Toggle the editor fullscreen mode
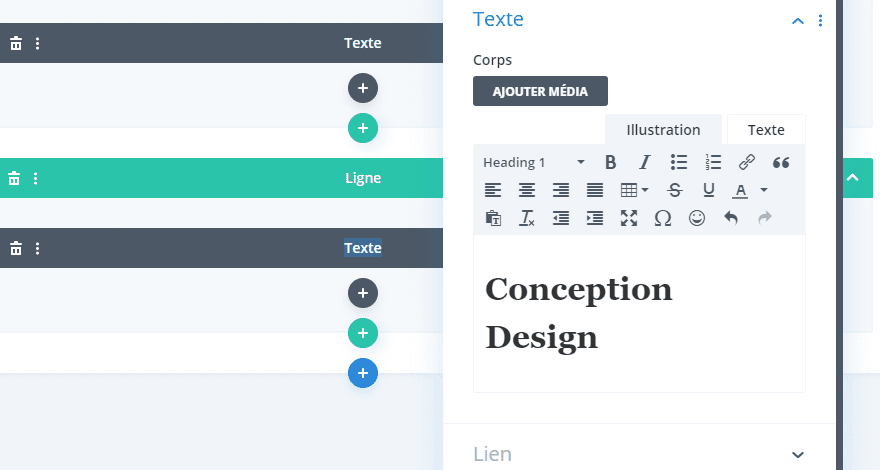The height and width of the screenshot is (470, 880). 629,218
